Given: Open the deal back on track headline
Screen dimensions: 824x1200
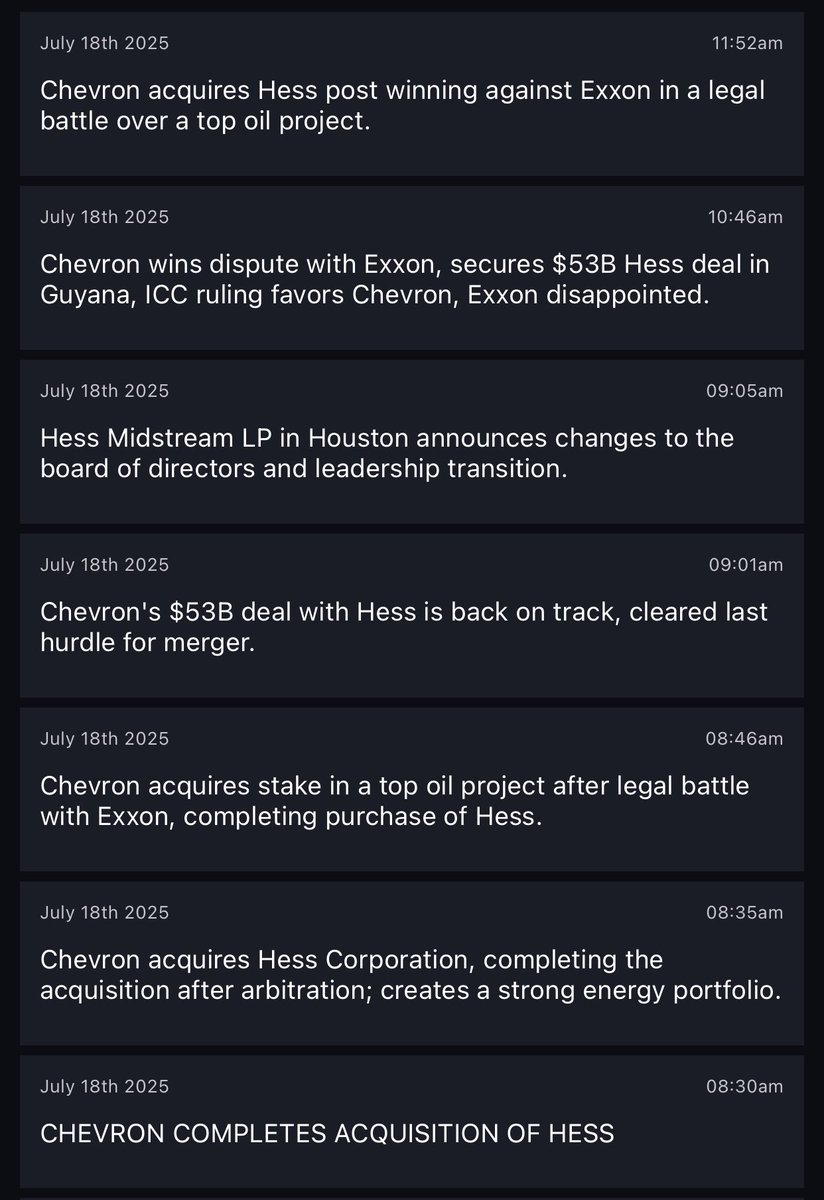Looking at the screenshot, I should [412, 616].
